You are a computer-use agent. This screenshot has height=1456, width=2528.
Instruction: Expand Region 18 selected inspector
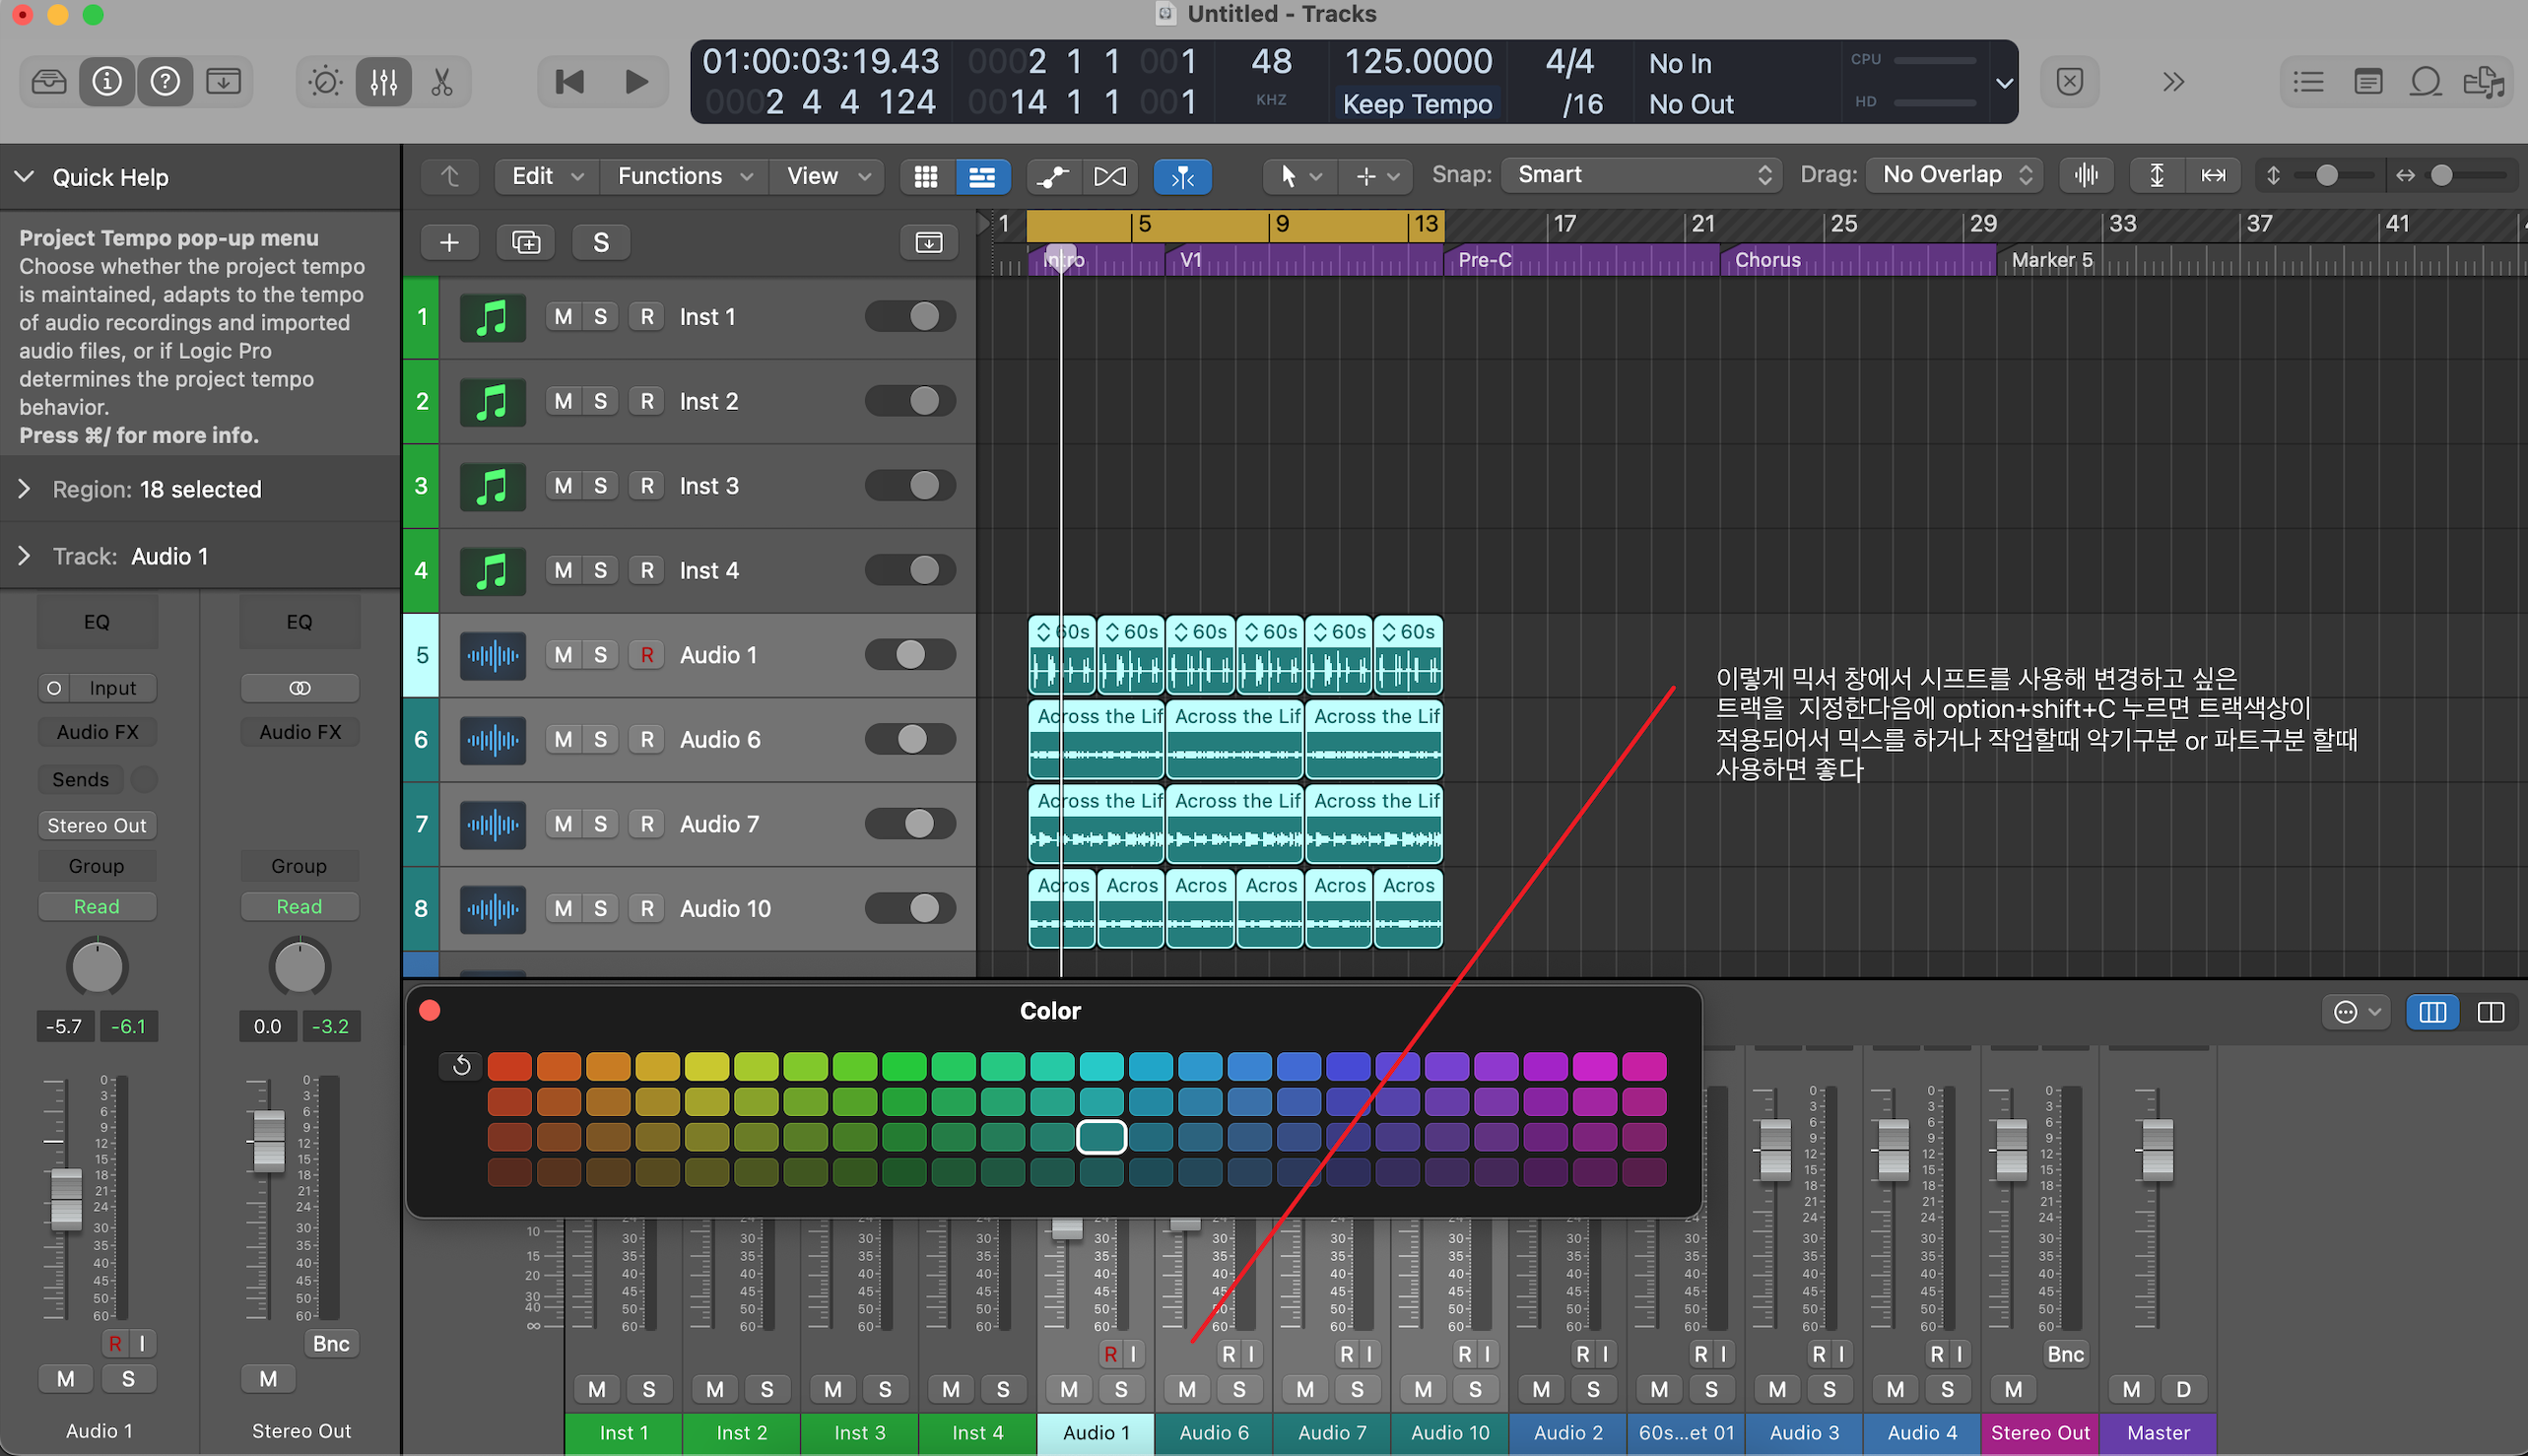coord(24,489)
